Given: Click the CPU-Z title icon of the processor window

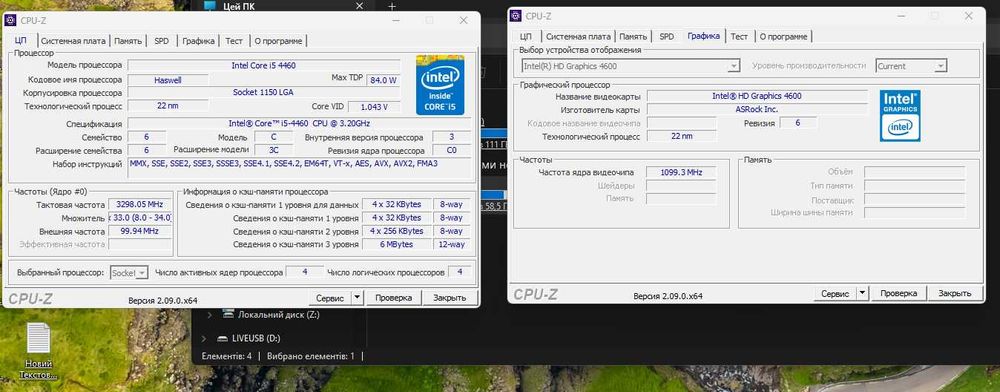Looking at the screenshot, I should point(11,20).
